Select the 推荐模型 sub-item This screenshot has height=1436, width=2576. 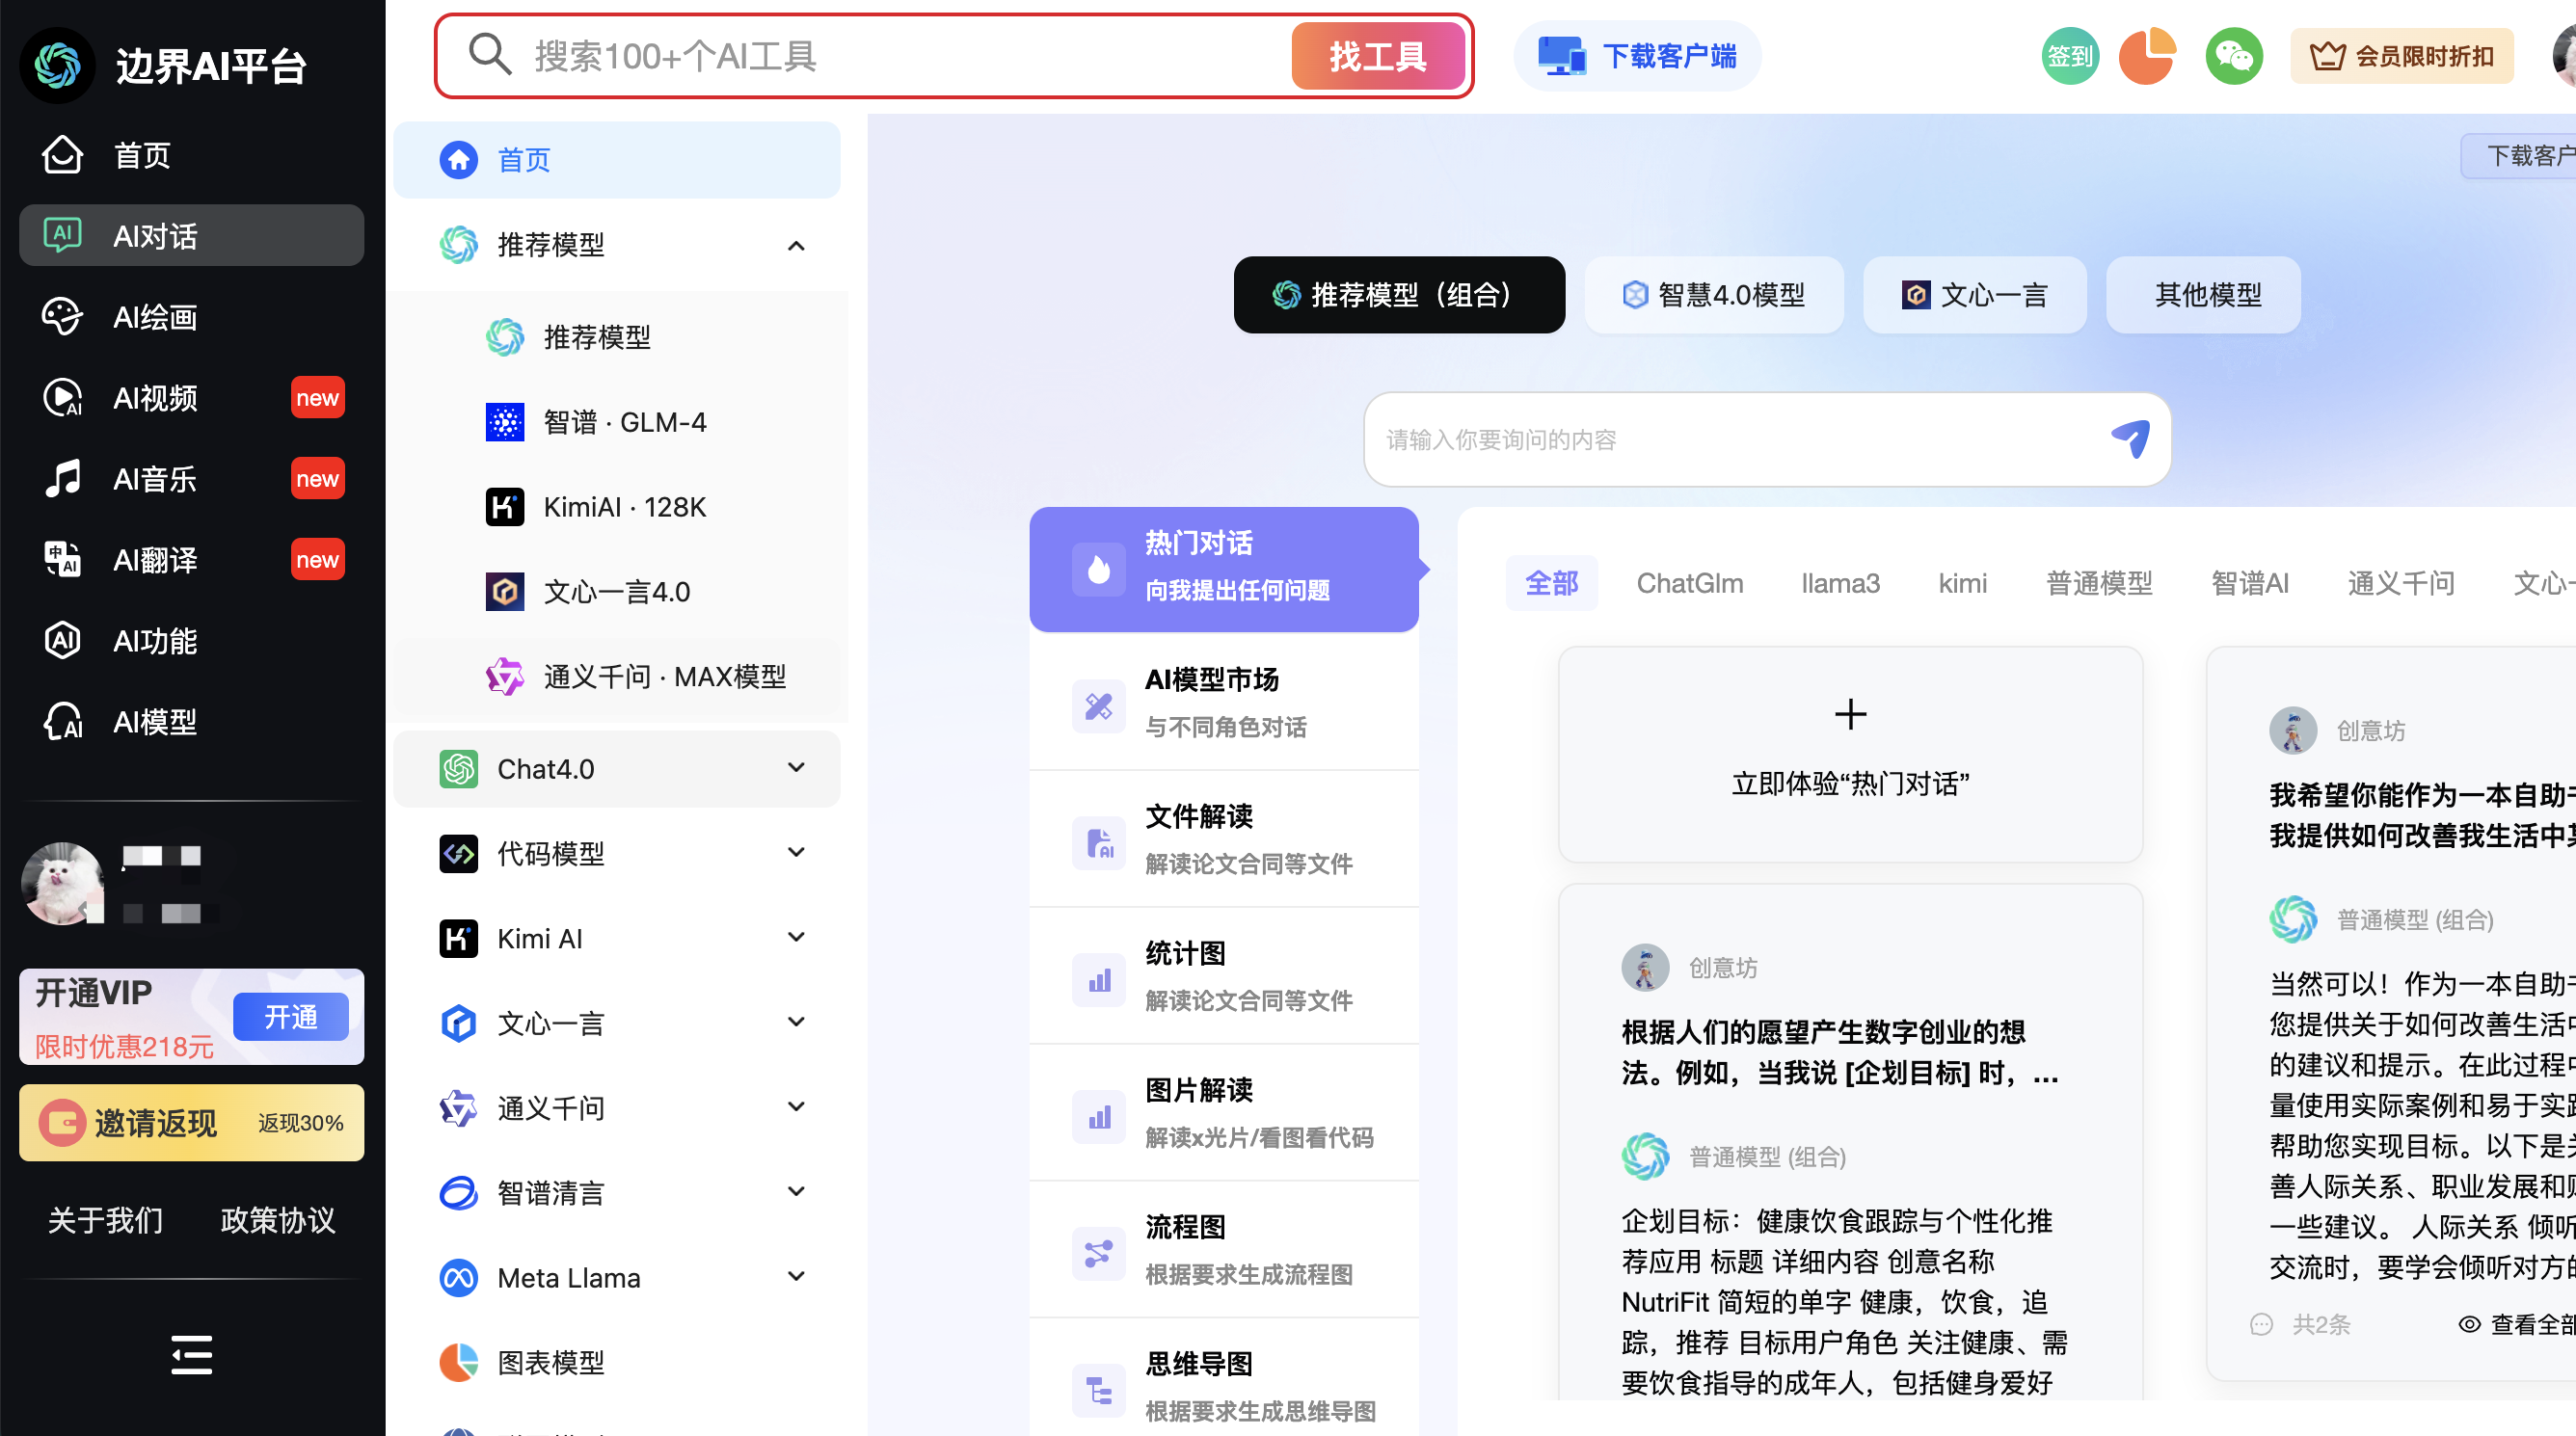(x=617, y=337)
